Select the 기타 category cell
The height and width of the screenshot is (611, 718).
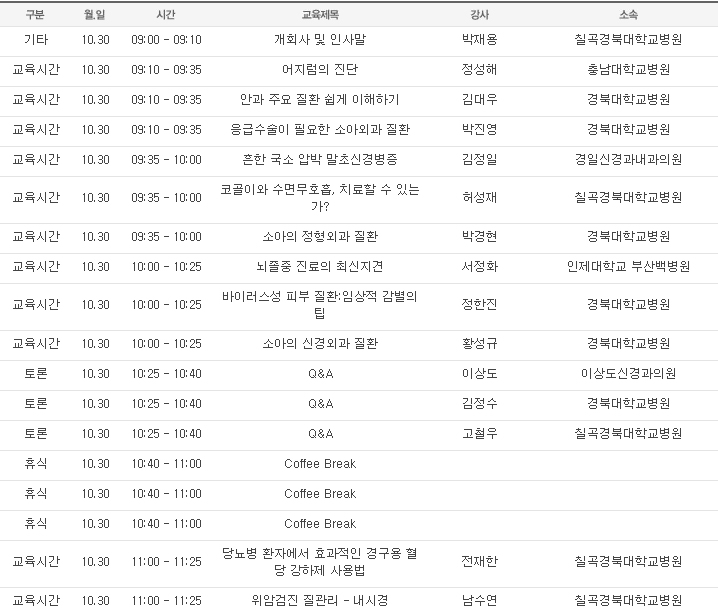[x=36, y=40]
